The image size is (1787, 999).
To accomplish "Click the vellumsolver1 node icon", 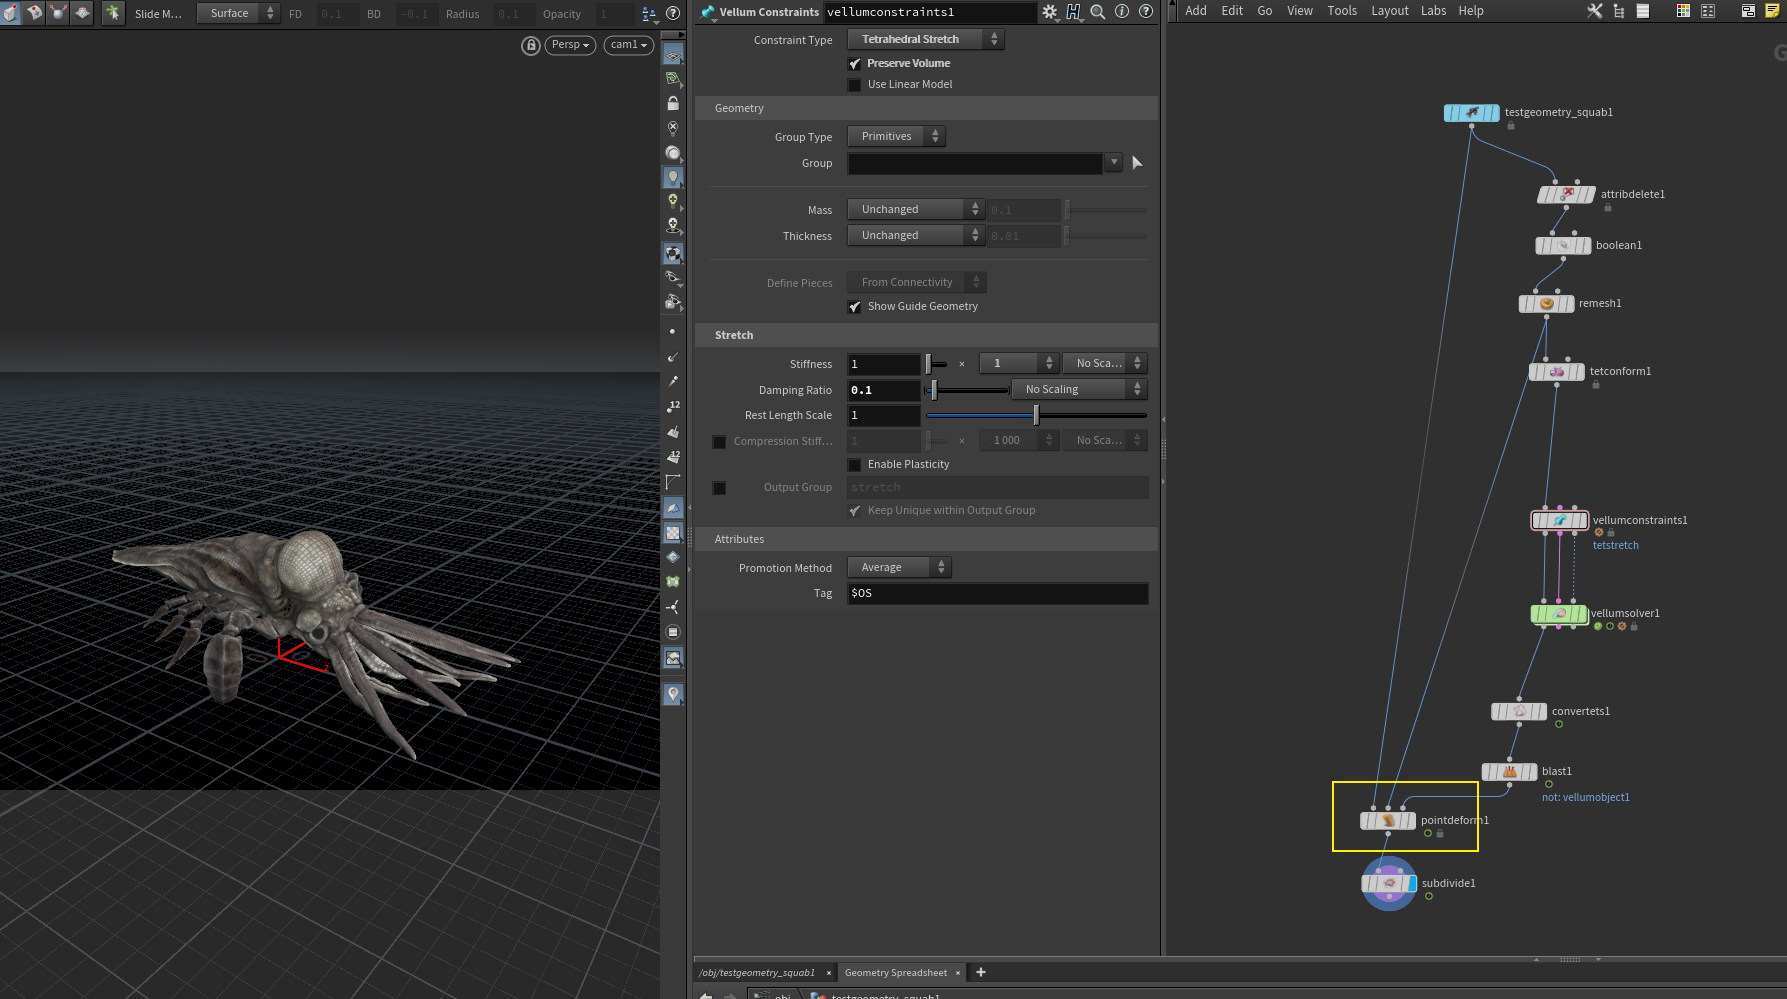I will coord(1559,614).
